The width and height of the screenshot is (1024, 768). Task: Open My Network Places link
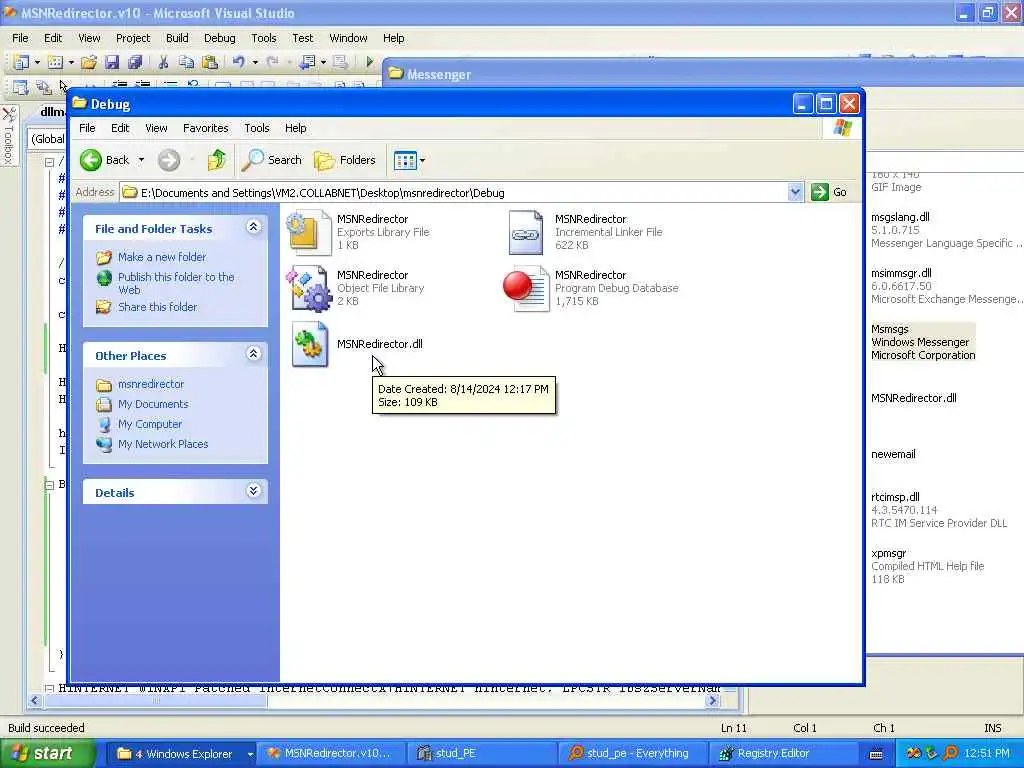click(163, 444)
